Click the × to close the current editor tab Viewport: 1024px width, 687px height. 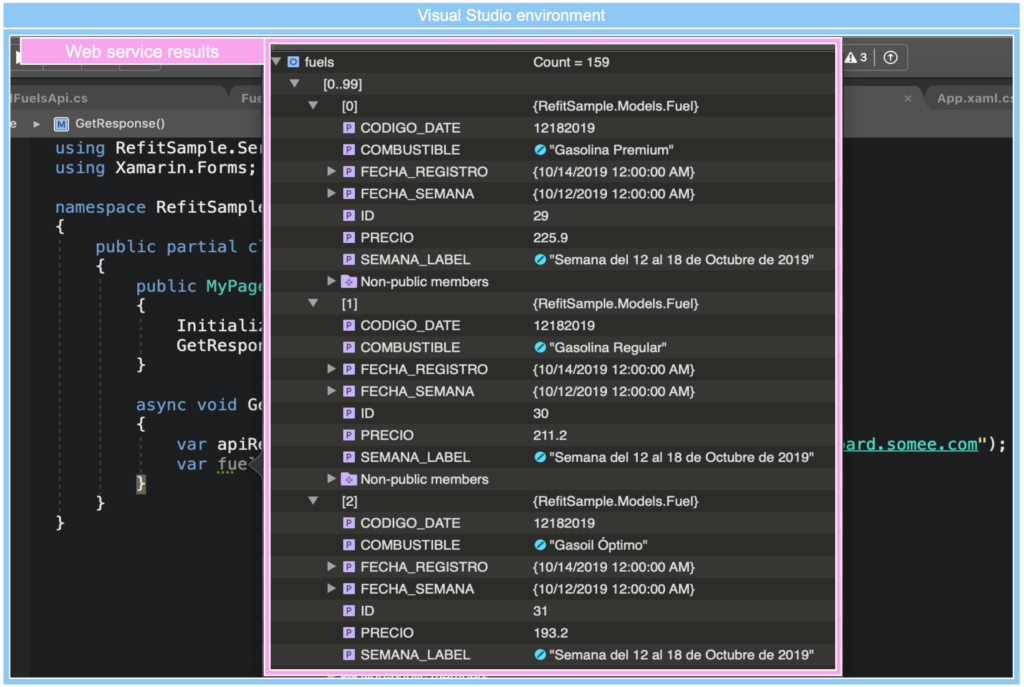(x=908, y=98)
